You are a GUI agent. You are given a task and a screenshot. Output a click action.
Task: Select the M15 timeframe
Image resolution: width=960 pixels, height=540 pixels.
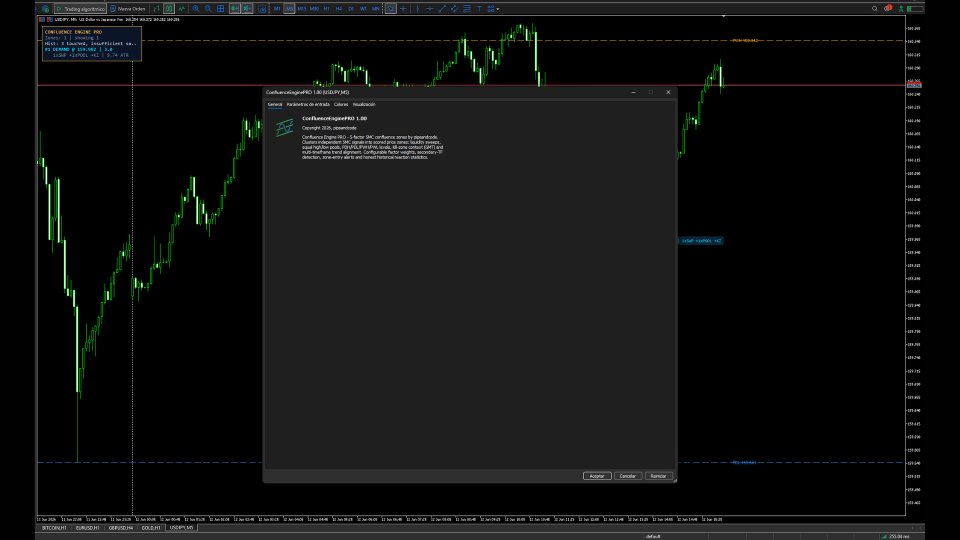[302, 9]
